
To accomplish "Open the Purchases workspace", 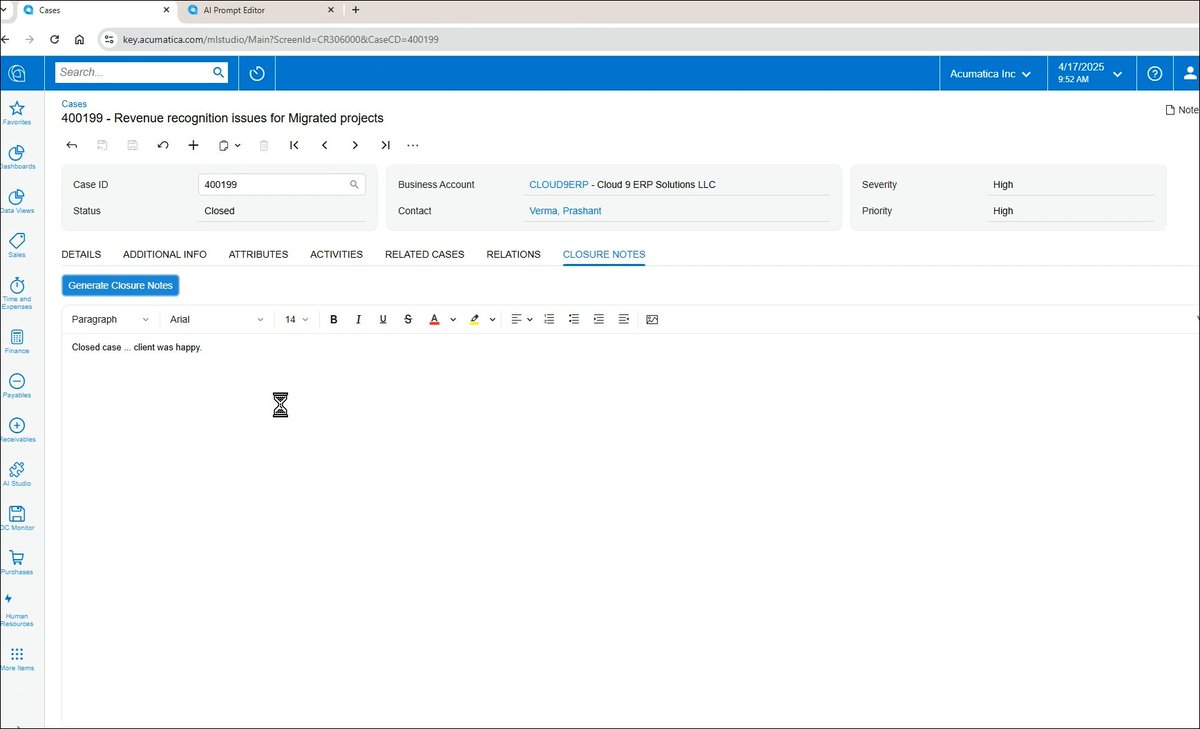I will (x=16, y=562).
